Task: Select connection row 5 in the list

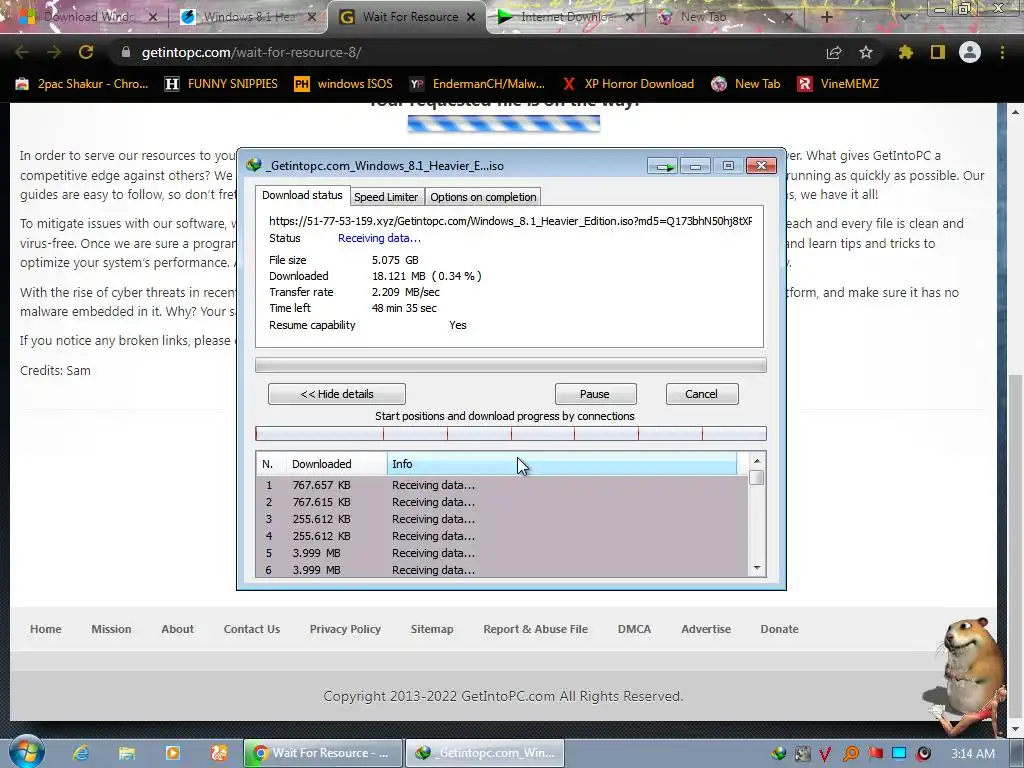Action: (502, 553)
